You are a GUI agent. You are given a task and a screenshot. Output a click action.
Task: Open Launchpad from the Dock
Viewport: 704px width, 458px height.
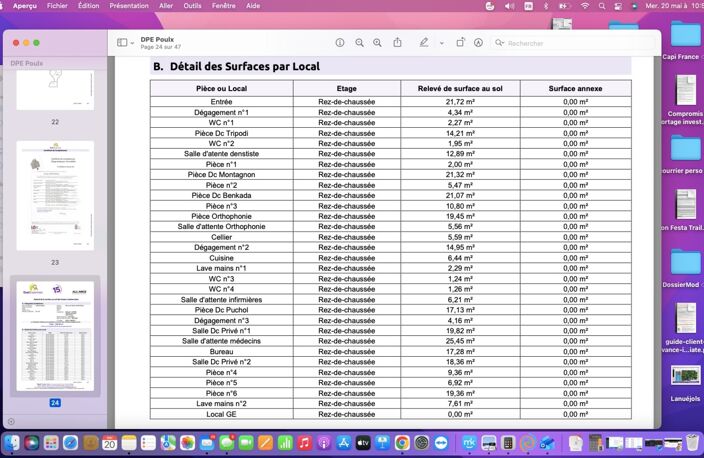[x=51, y=443]
